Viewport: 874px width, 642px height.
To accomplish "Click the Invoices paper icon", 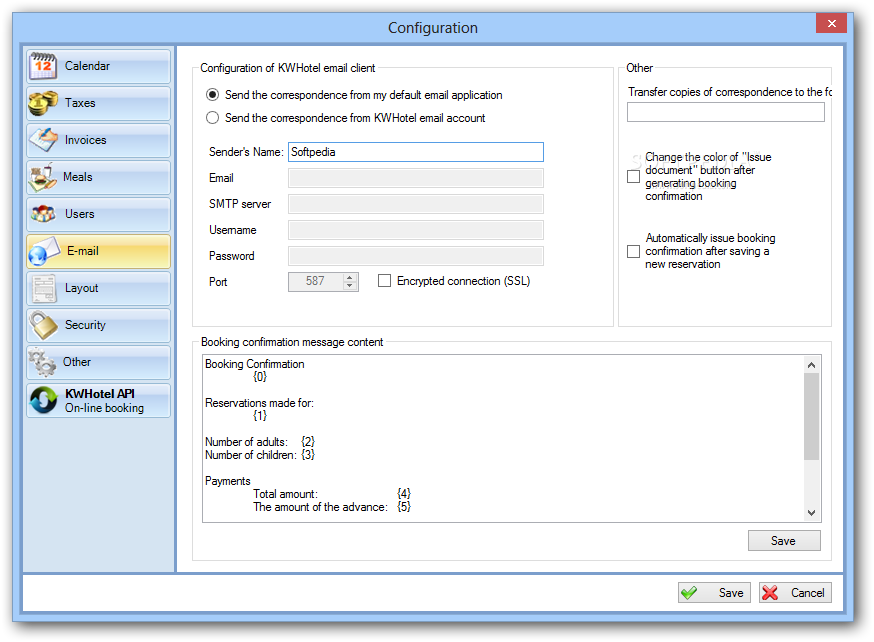I will 43,140.
